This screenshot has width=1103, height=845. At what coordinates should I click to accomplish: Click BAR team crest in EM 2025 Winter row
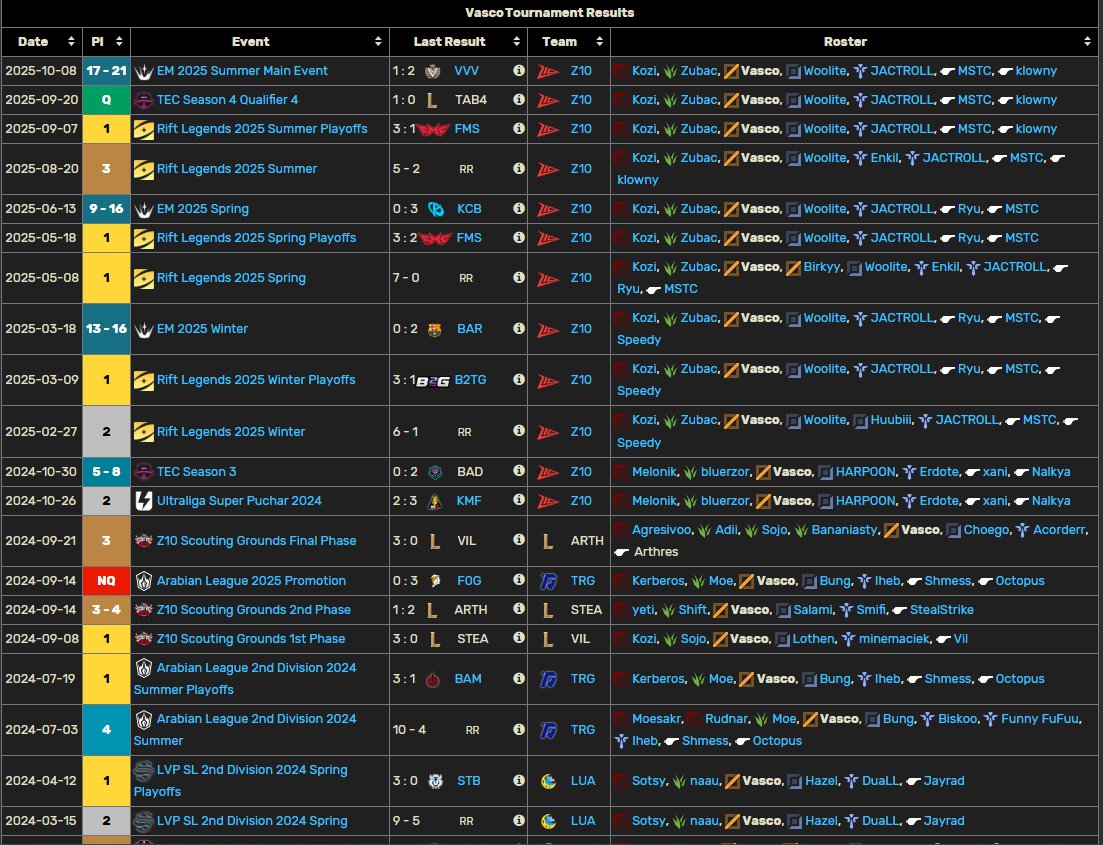tap(435, 329)
